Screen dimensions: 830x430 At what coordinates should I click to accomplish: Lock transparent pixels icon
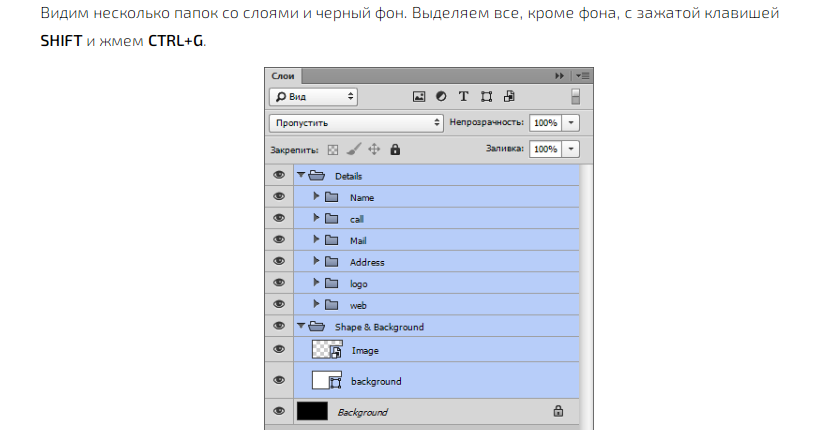click(x=333, y=149)
